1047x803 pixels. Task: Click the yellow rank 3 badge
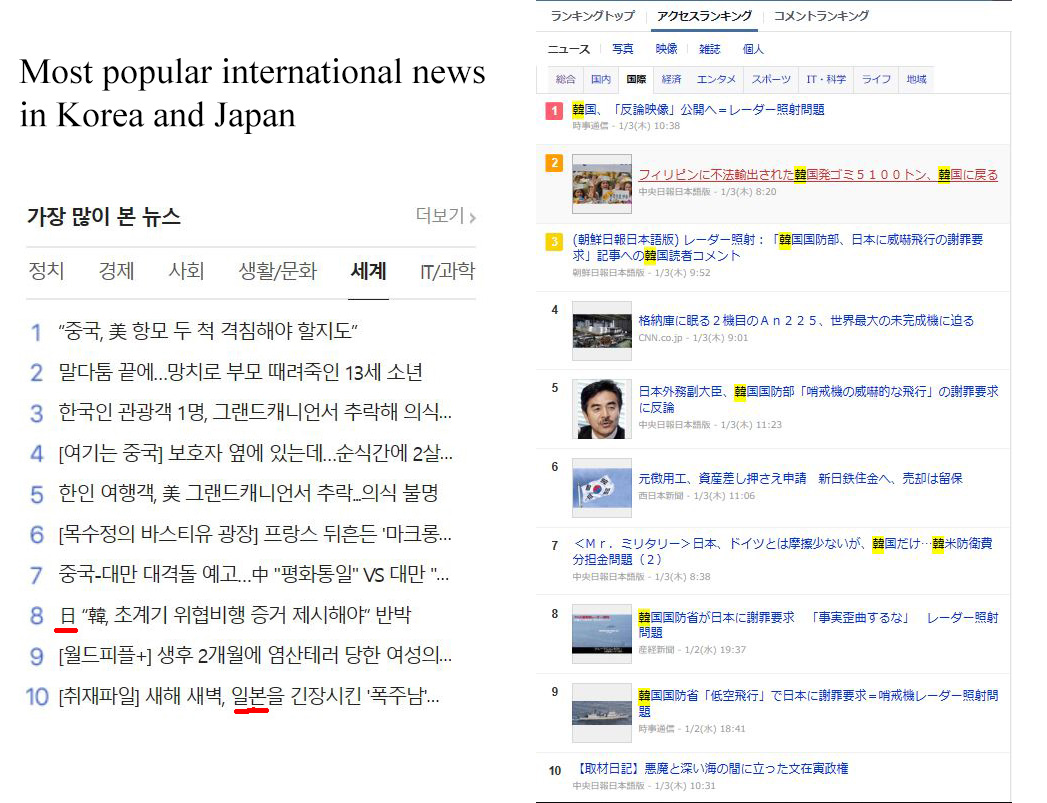(x=554, y=241)
